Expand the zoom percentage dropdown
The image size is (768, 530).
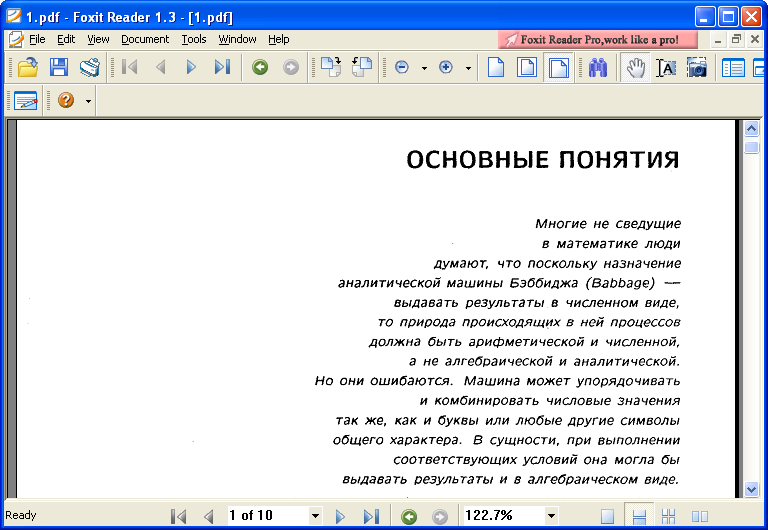pyautogui.click(x=551, y=516)
